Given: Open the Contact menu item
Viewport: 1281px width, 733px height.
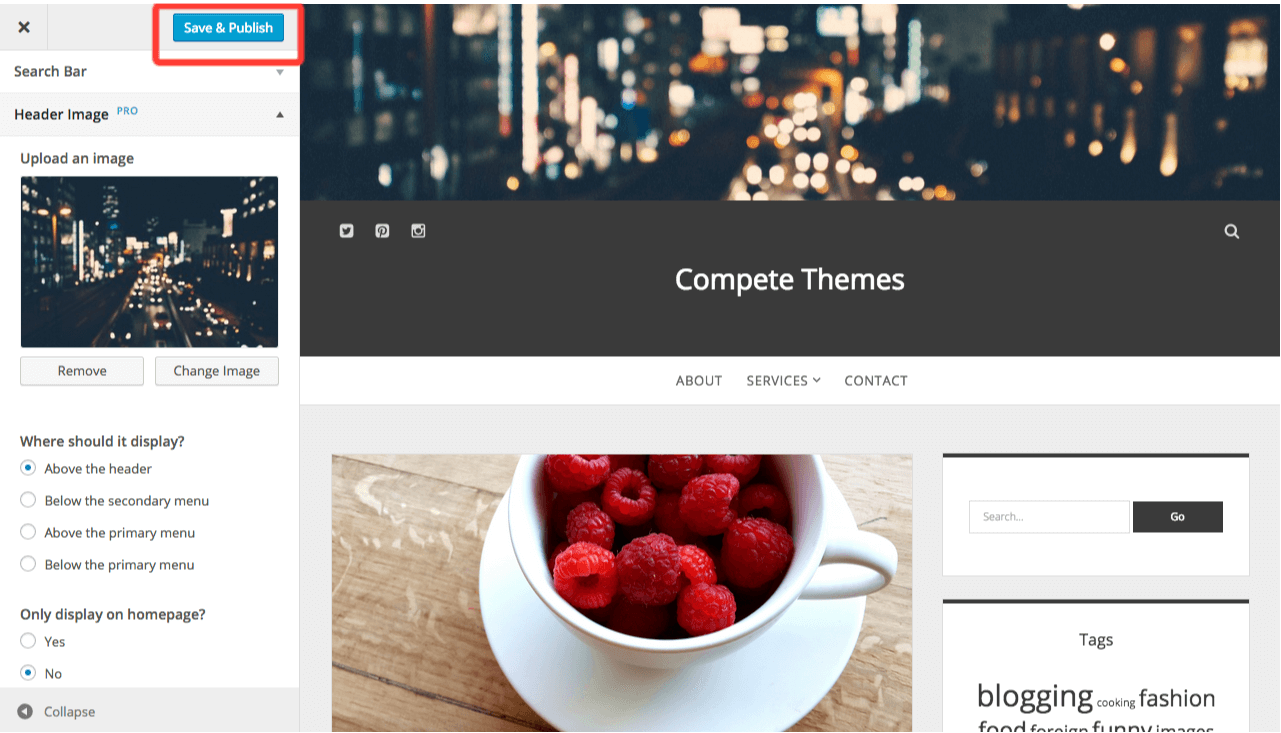Looking at the screenshot, I should tap(876, 381).
